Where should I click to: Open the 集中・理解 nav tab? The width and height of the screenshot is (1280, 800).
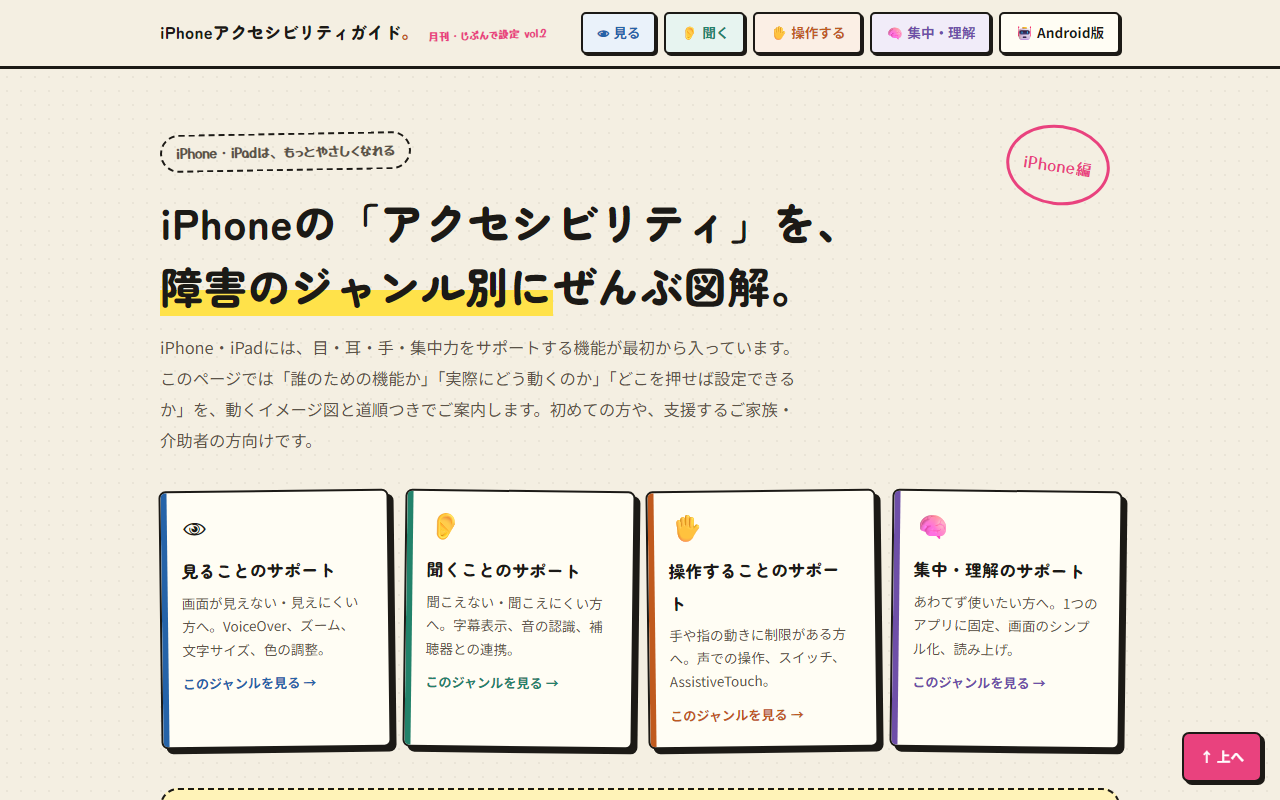[930, 33]
